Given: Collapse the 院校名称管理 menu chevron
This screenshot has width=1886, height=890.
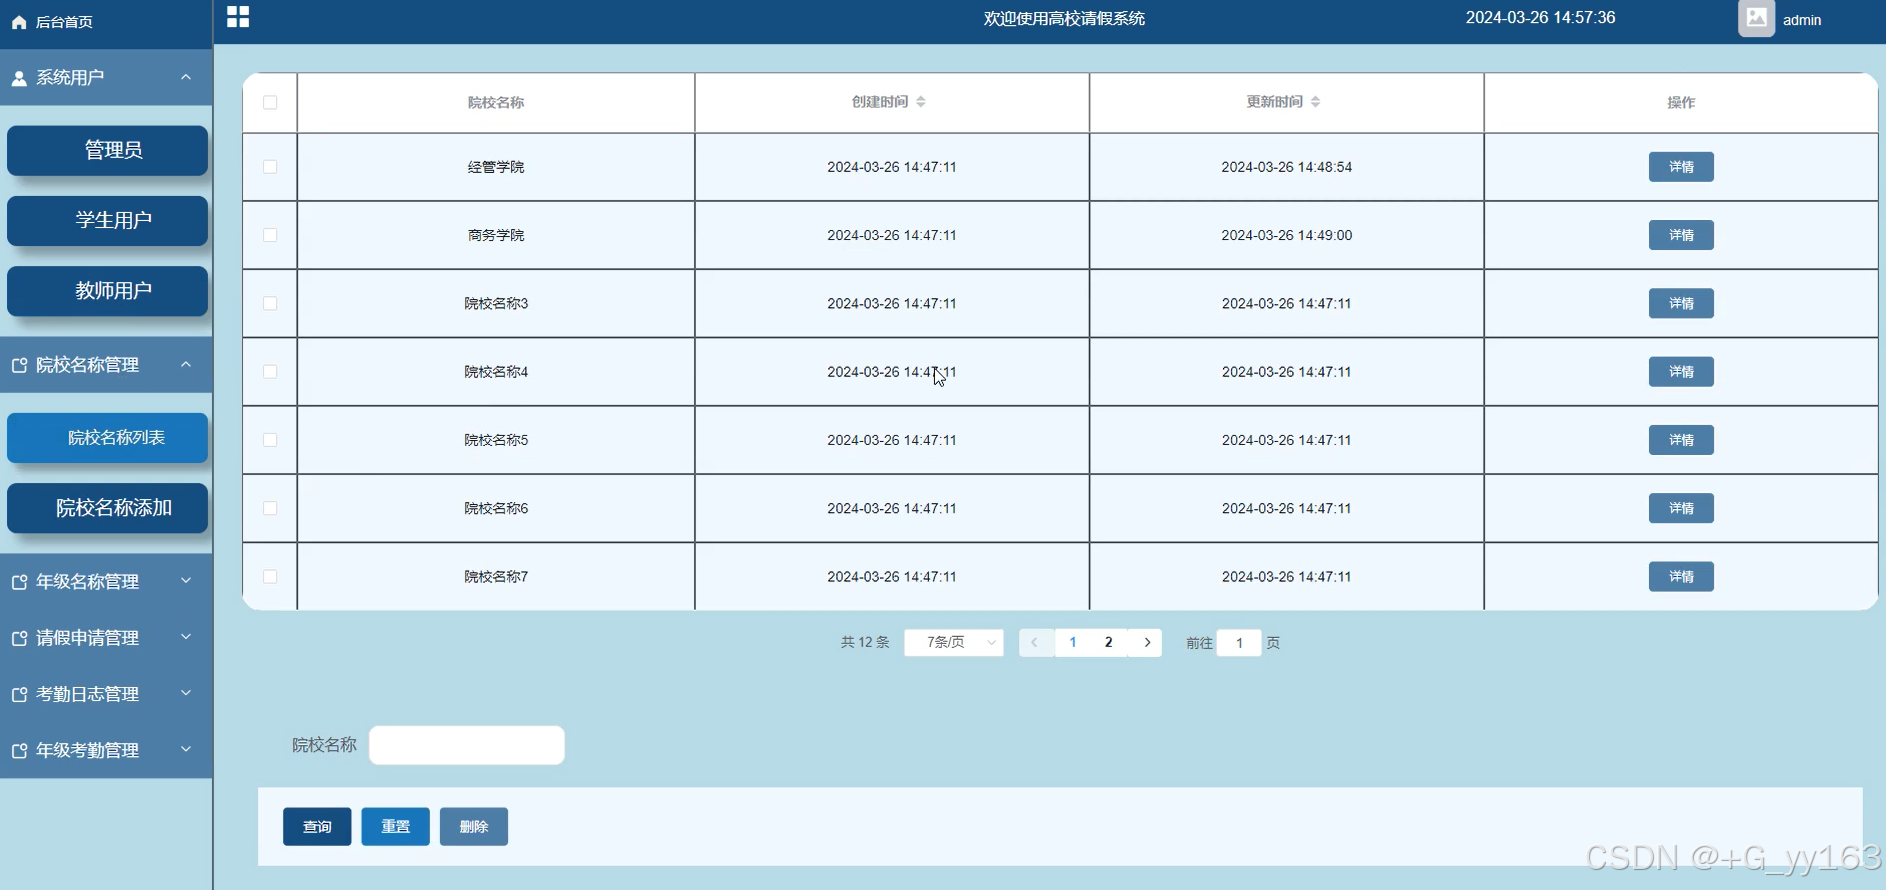Looking at the screenshot, I should click(x=186, y=364).
